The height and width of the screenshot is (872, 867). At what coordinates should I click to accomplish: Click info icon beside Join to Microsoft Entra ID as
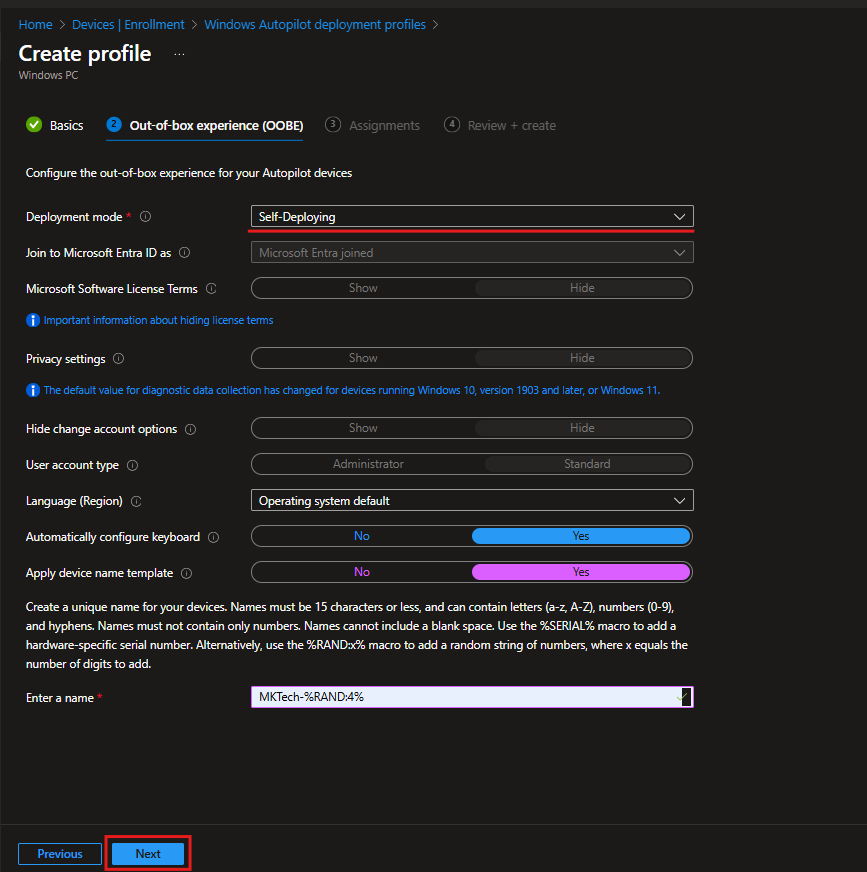pos(184,253)
